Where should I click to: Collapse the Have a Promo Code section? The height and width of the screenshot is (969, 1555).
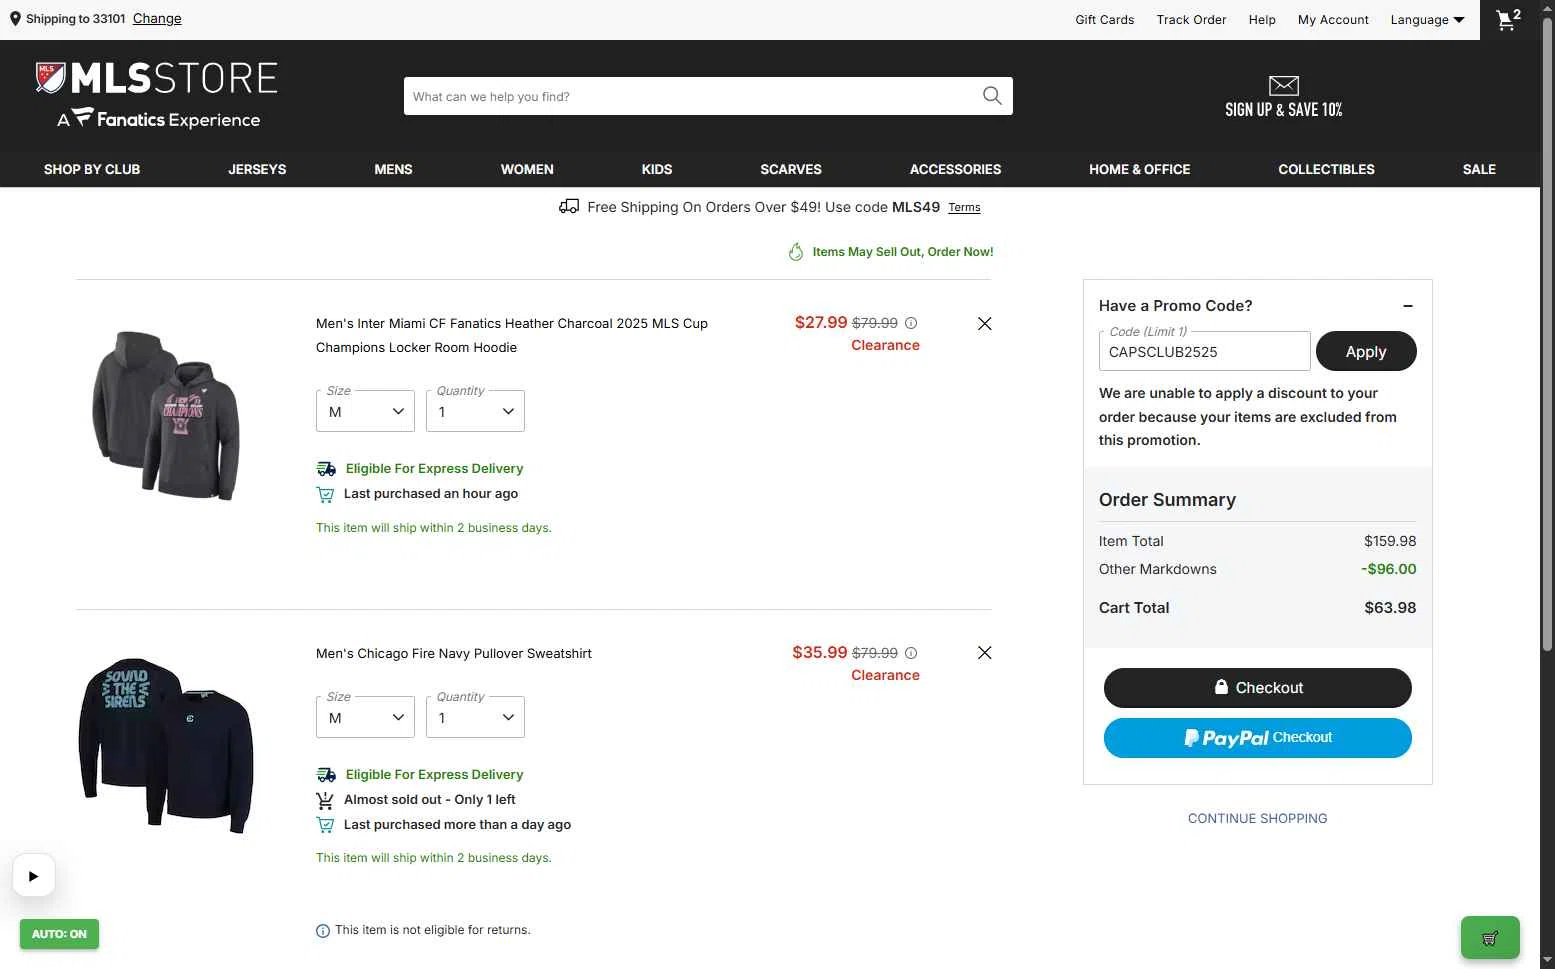coord(1408,306)
